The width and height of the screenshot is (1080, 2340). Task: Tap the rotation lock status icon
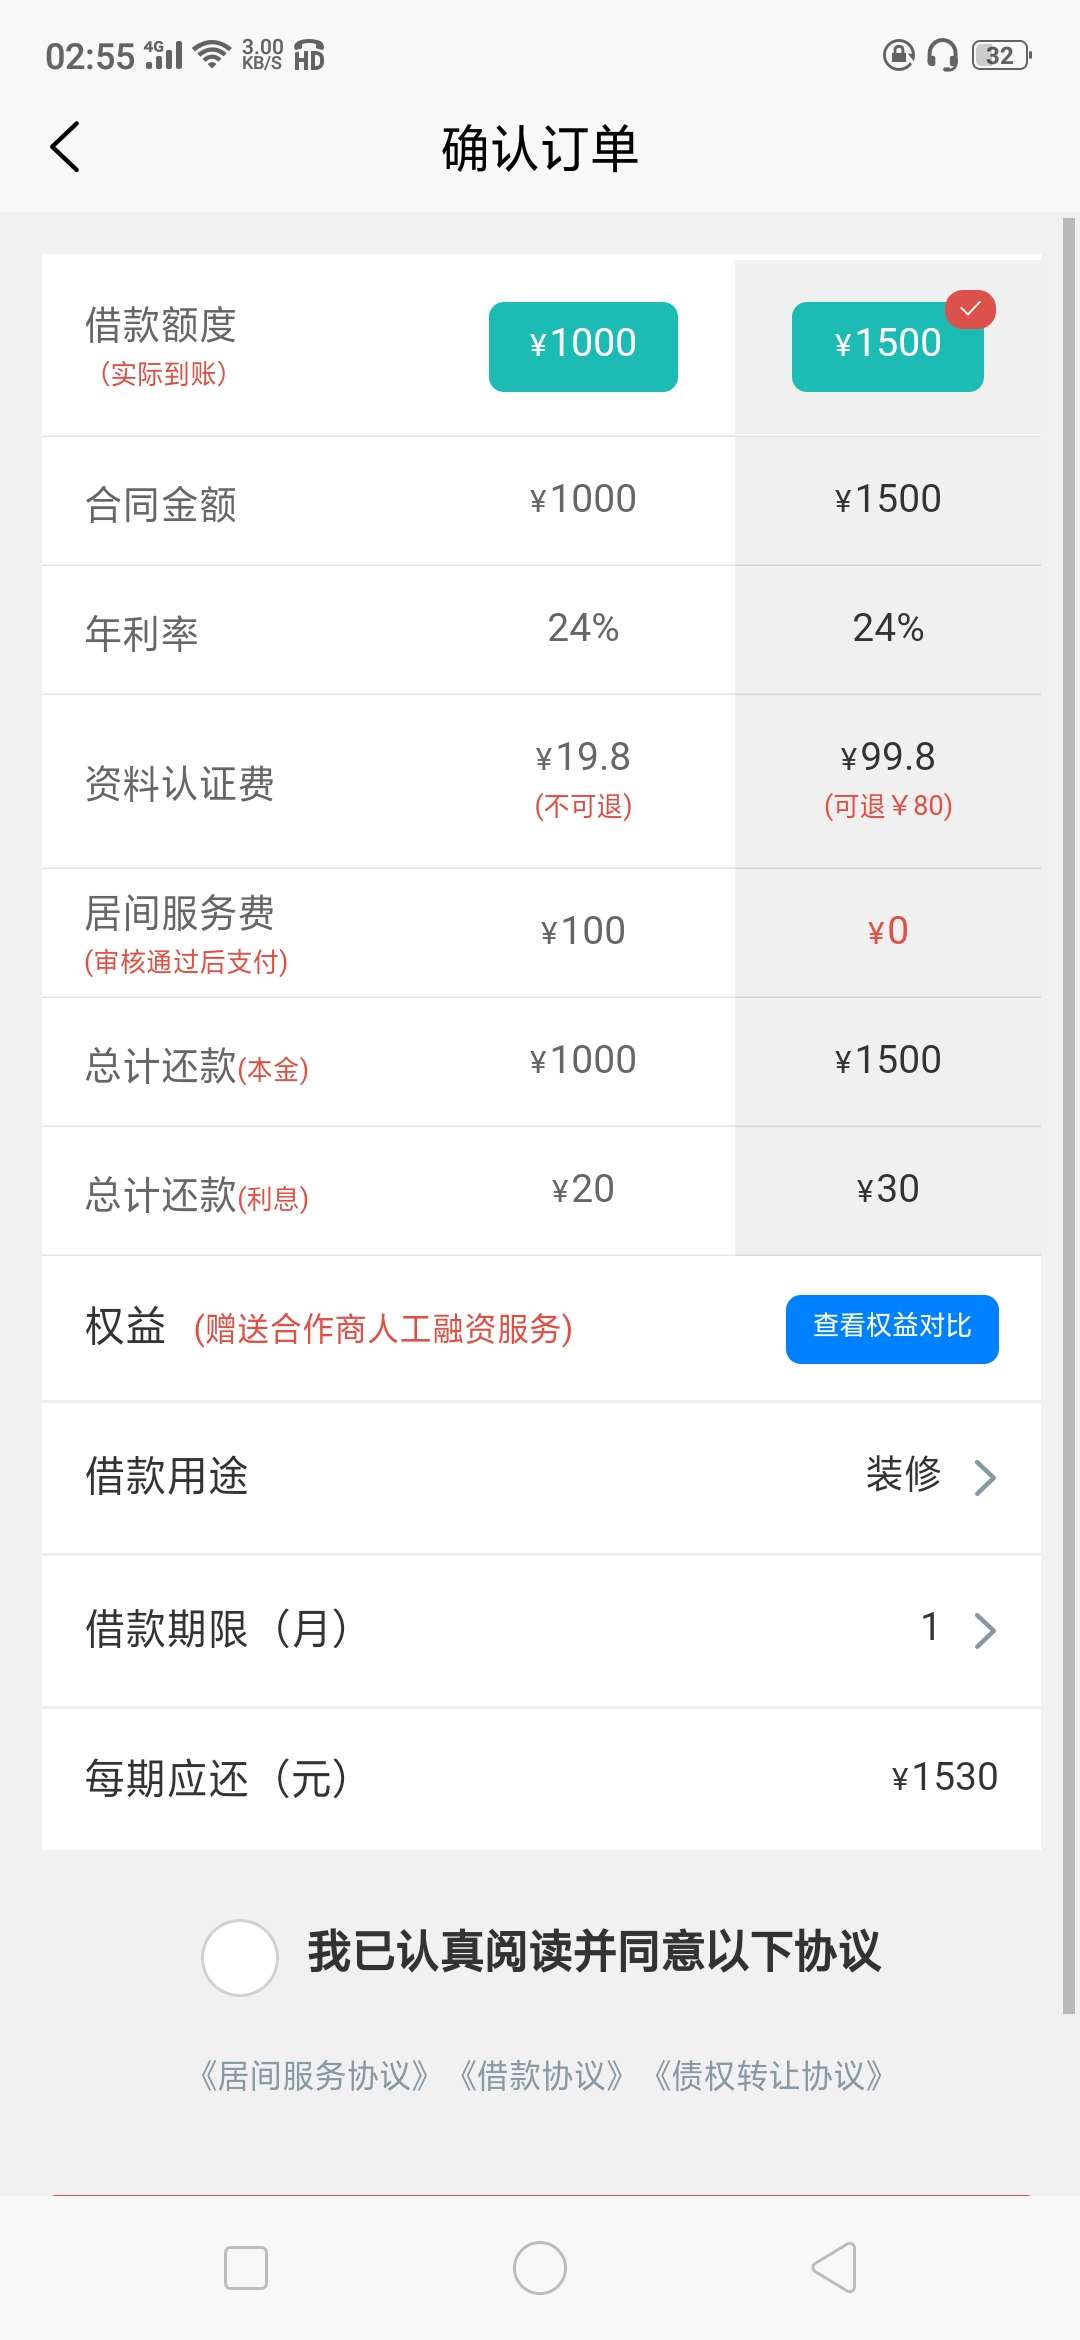898,55
